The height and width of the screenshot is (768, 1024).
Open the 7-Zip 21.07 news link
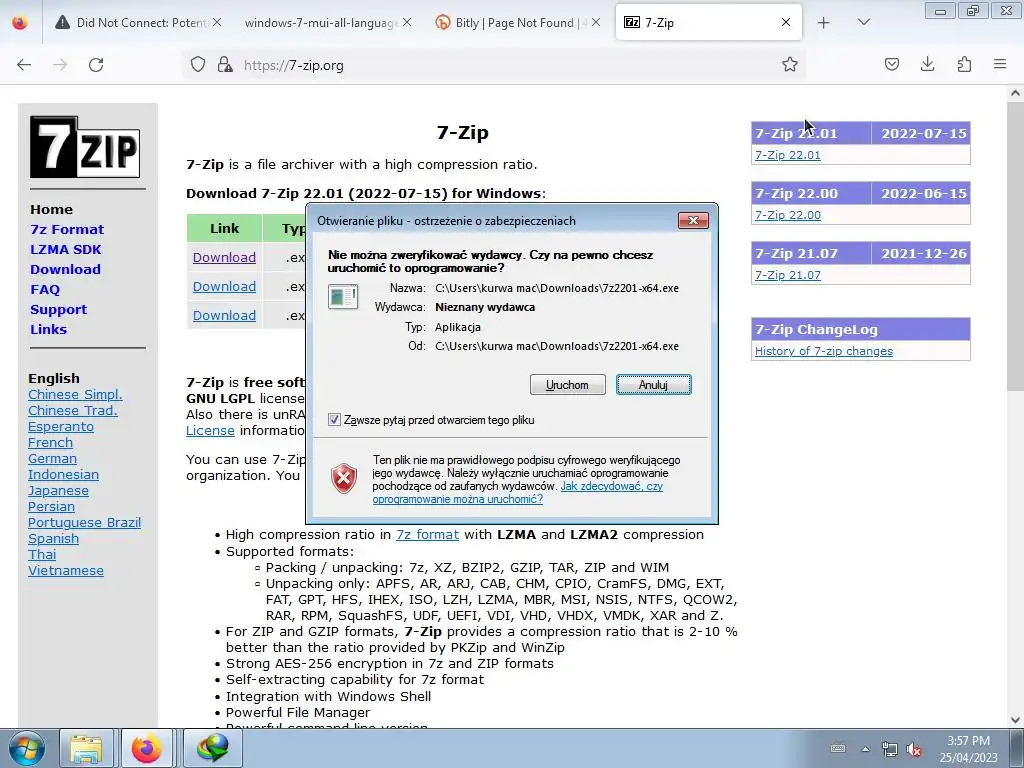pos(788,275)
